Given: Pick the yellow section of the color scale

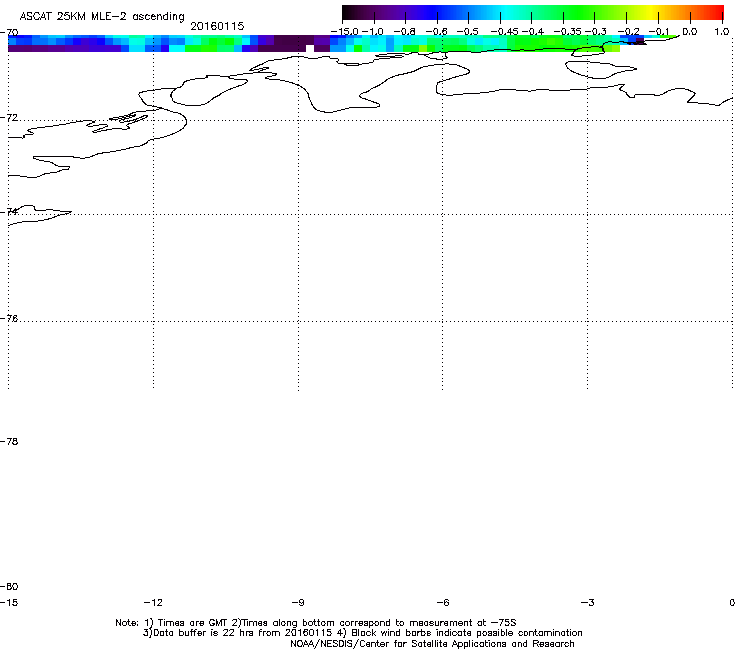Looking at the screenshot, I should [x=651, y=12].
